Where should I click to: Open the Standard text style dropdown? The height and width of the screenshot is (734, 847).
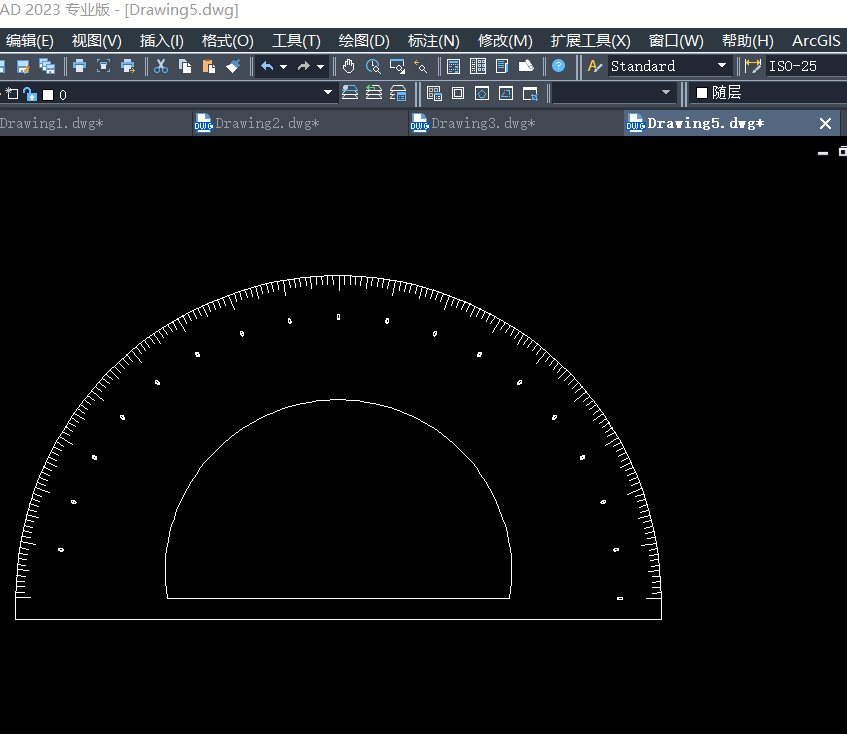[x=722, y=65]
